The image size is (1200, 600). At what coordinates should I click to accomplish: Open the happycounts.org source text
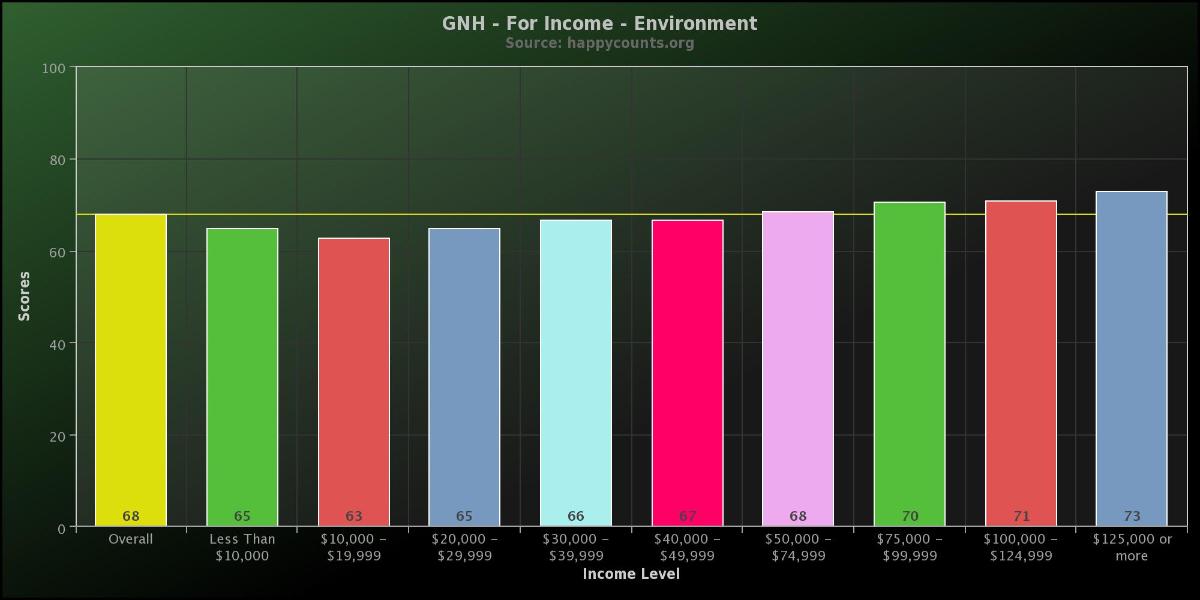point(600,43)
